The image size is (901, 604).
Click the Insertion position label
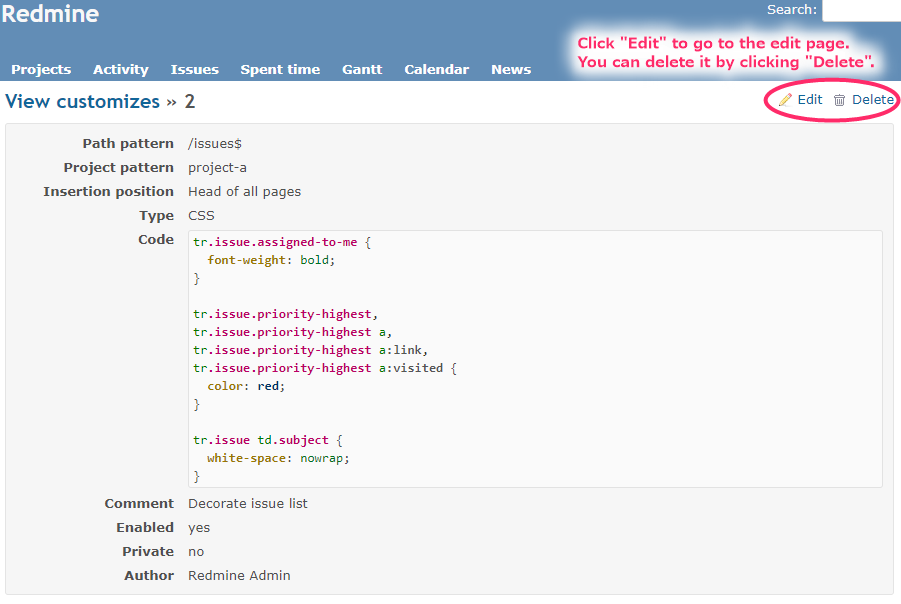click(109, 192)
